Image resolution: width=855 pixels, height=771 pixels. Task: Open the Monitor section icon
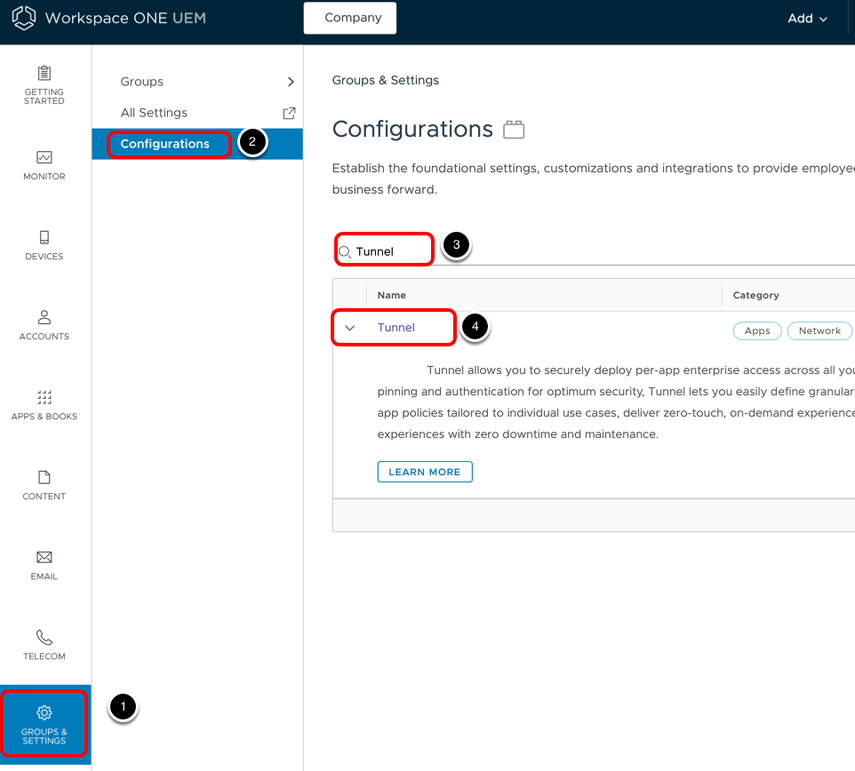coord(44,157)
